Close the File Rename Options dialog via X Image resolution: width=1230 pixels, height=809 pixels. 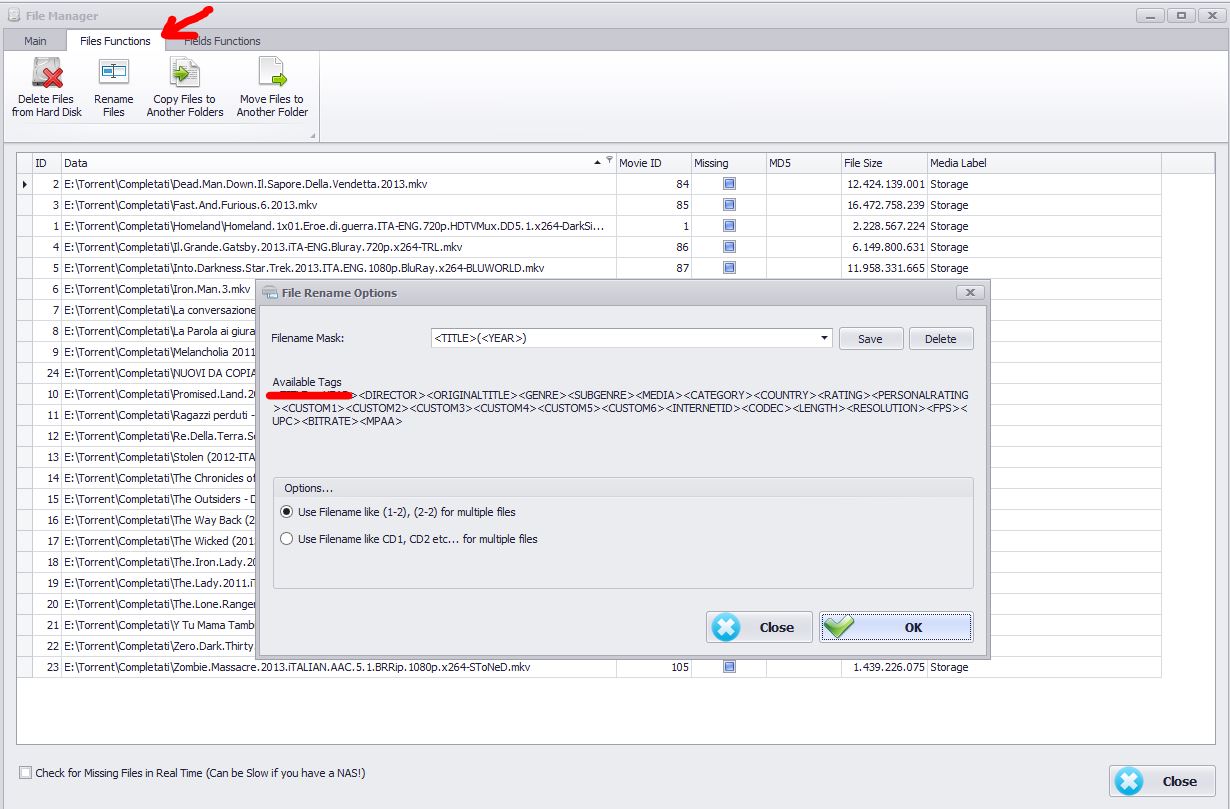click(x=969, y=293)
